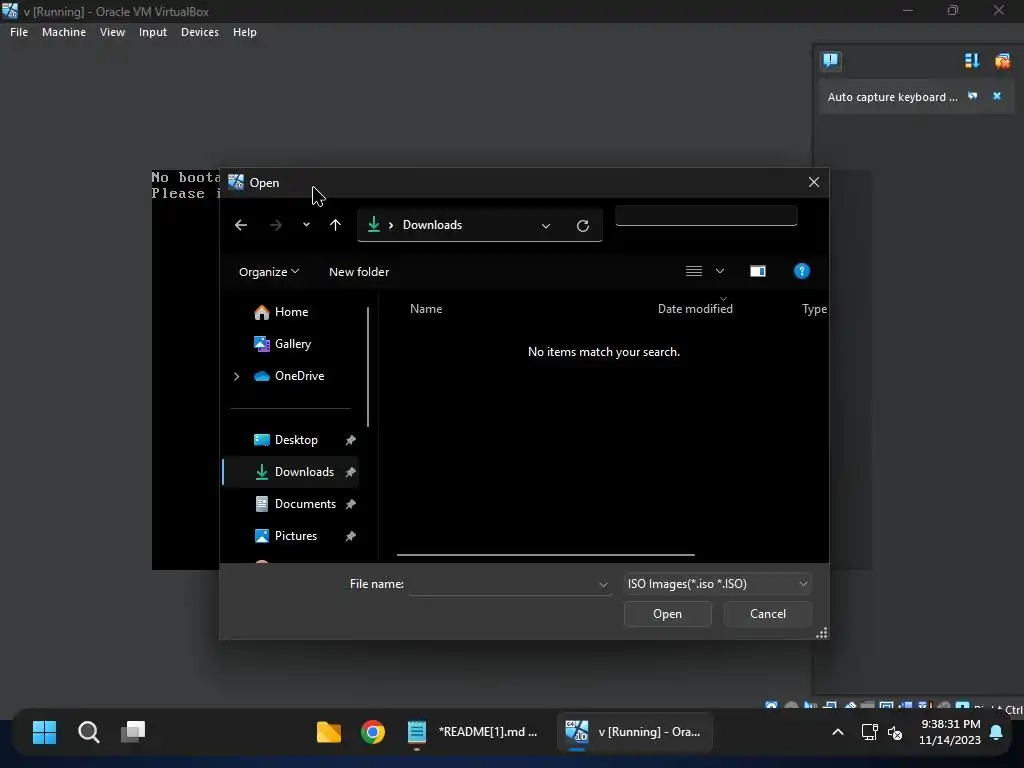Expand the address bar previous locations

pyautogui.click(x=546, y=225)
